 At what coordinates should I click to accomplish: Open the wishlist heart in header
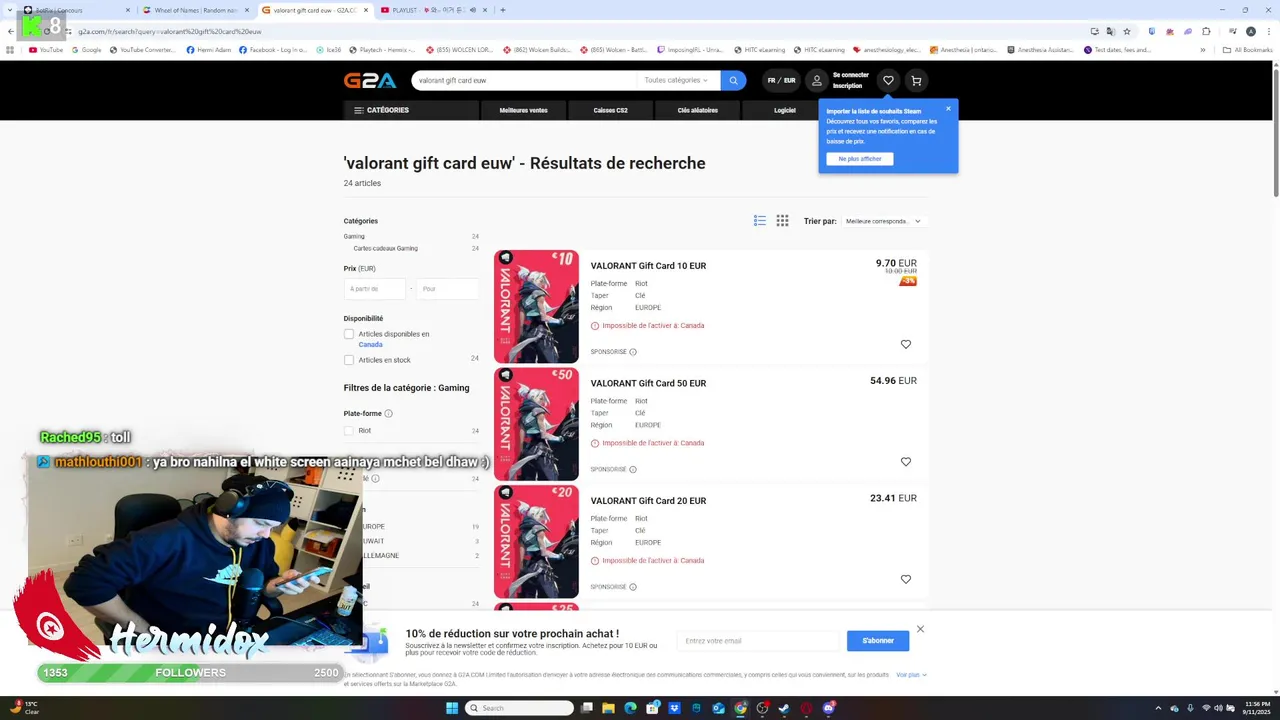(x=888, y=80)
